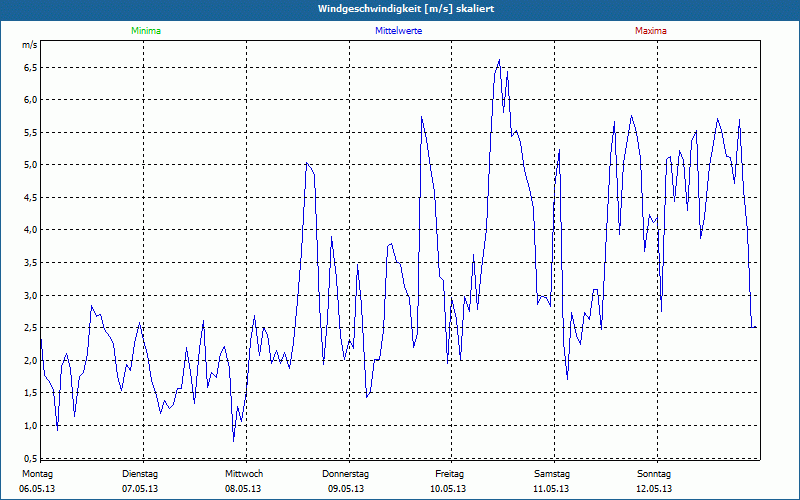
Task: Click the Sonntag axis label
Action: pos(654,474)
